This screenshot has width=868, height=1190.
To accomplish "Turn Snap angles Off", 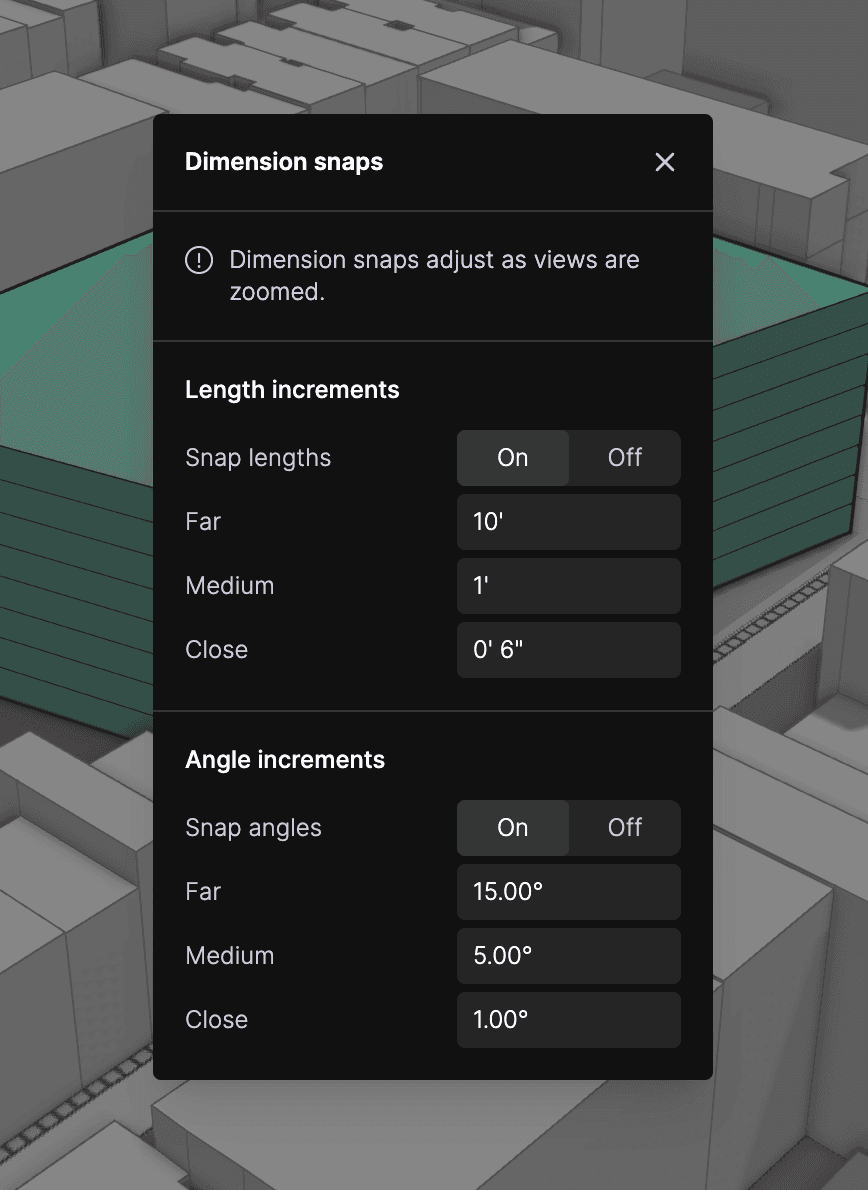I will click(624, 827).
